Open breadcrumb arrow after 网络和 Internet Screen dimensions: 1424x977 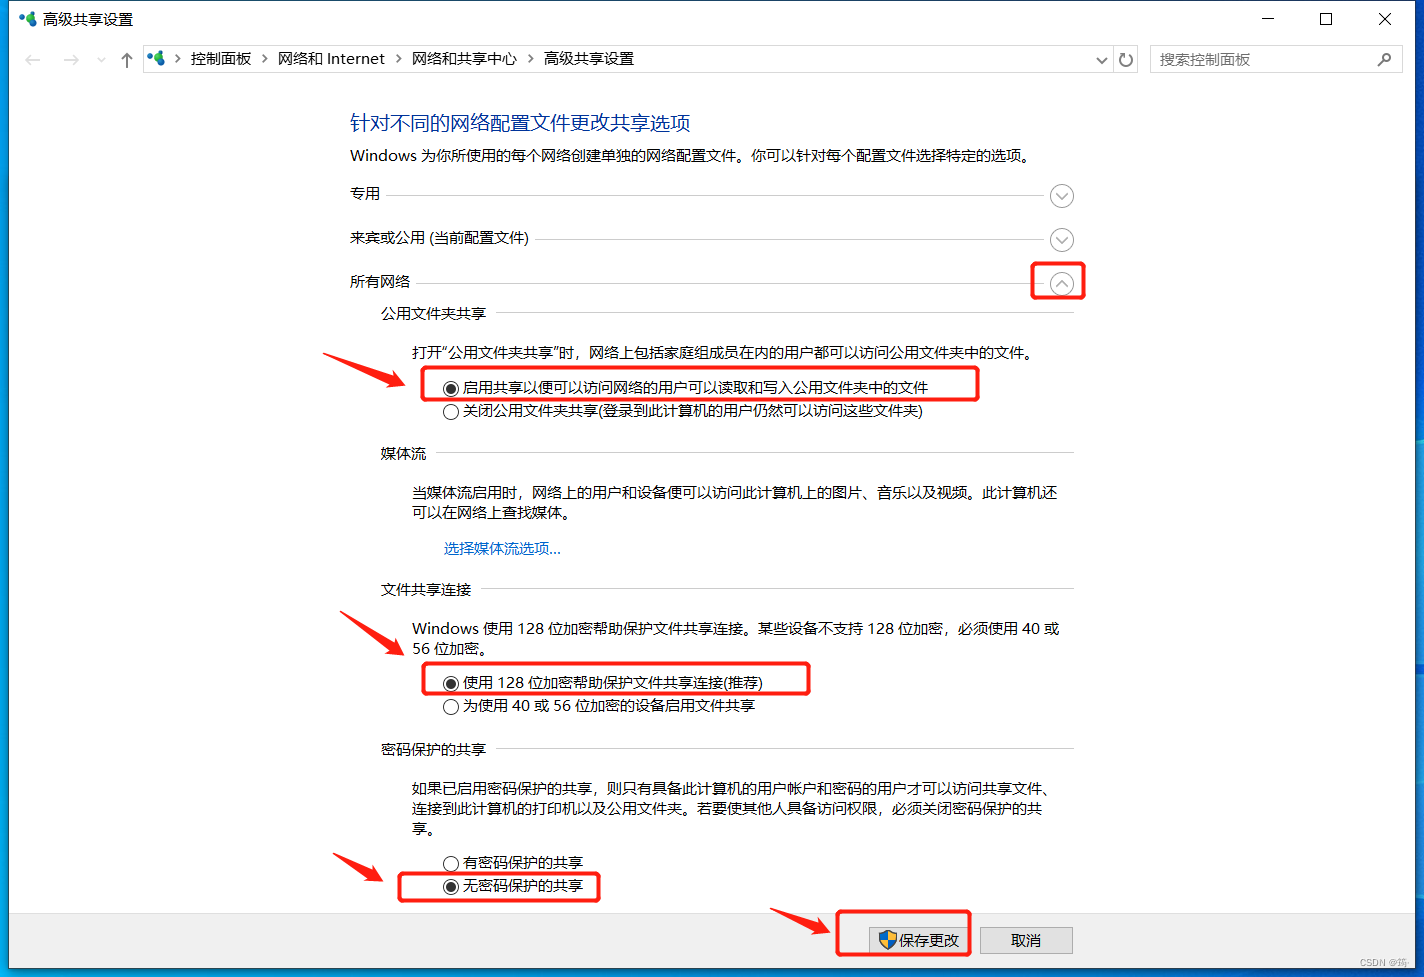click(398, 59)
